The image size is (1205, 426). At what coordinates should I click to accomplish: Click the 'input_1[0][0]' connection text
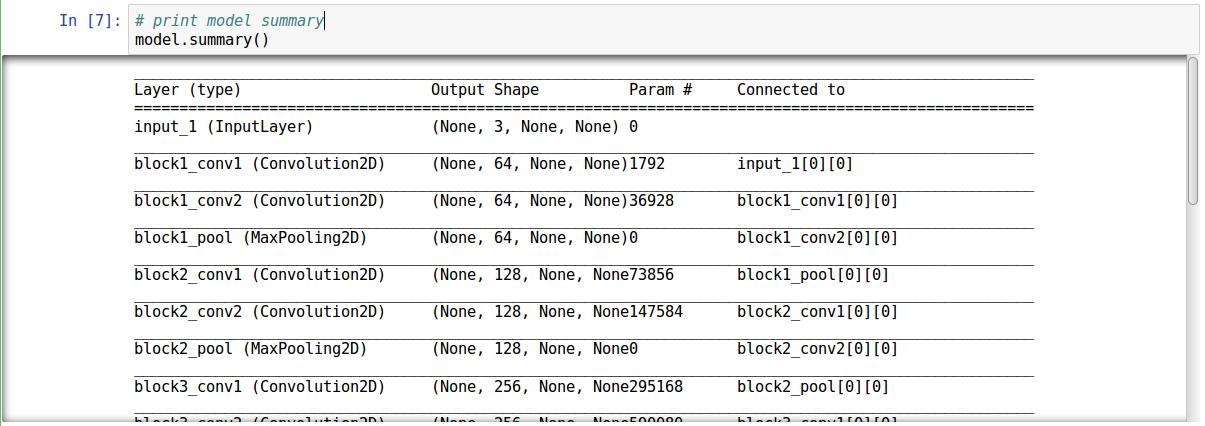[795, 164]
